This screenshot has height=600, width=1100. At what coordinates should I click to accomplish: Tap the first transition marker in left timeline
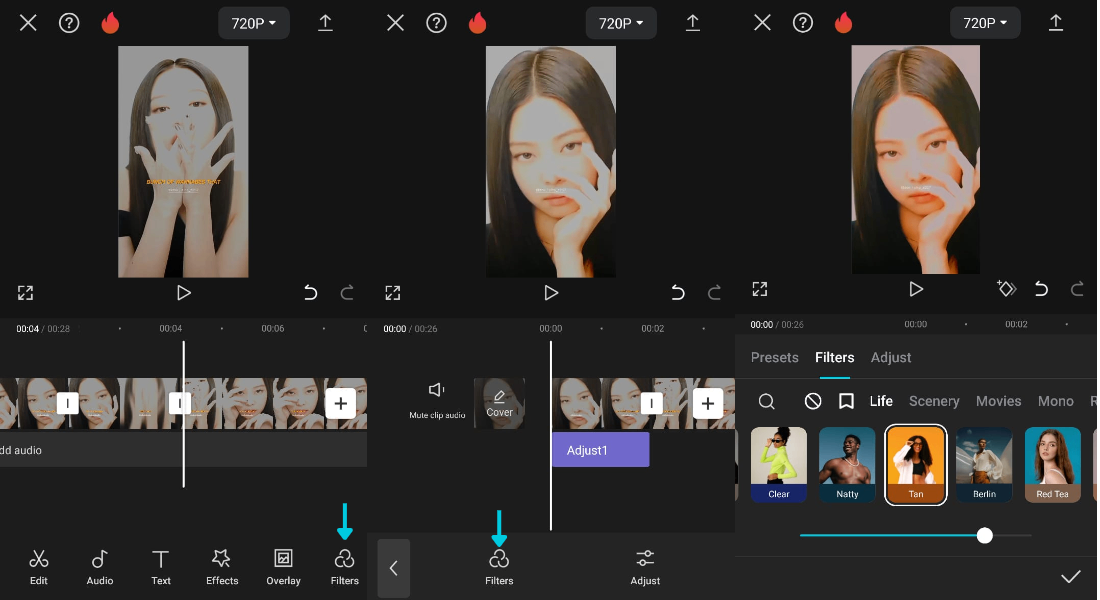point(67,404)
